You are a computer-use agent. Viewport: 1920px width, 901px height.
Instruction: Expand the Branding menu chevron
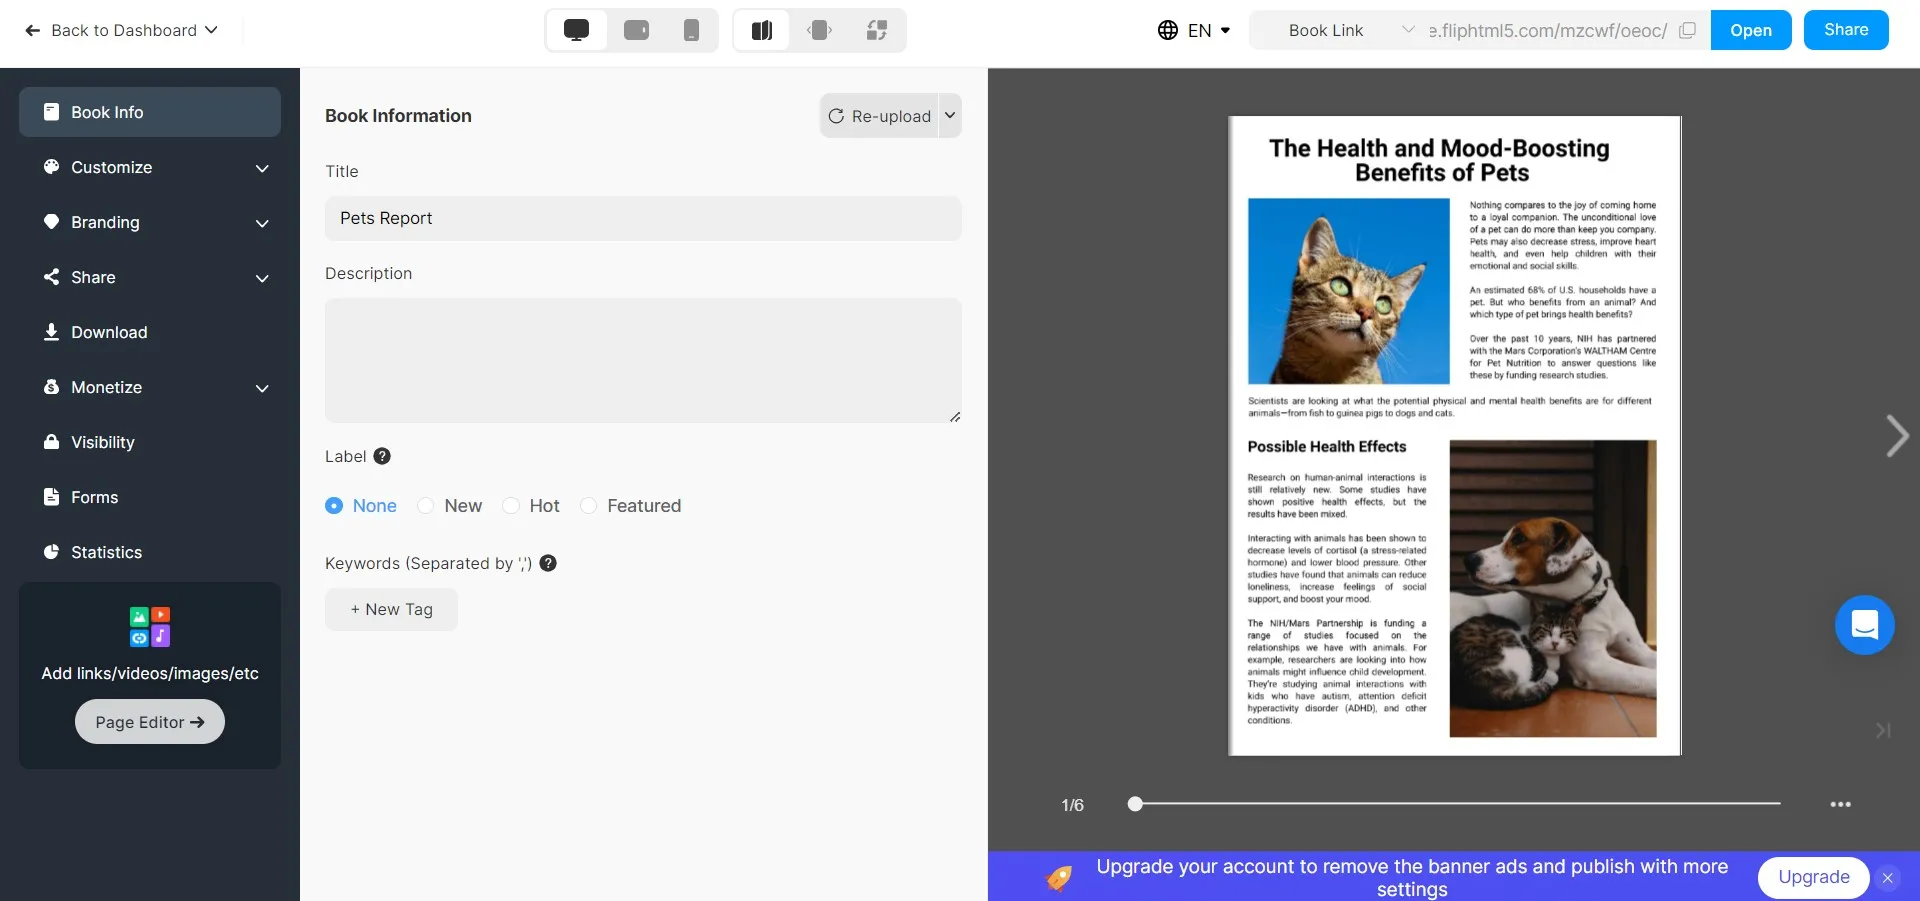(262, 223)
